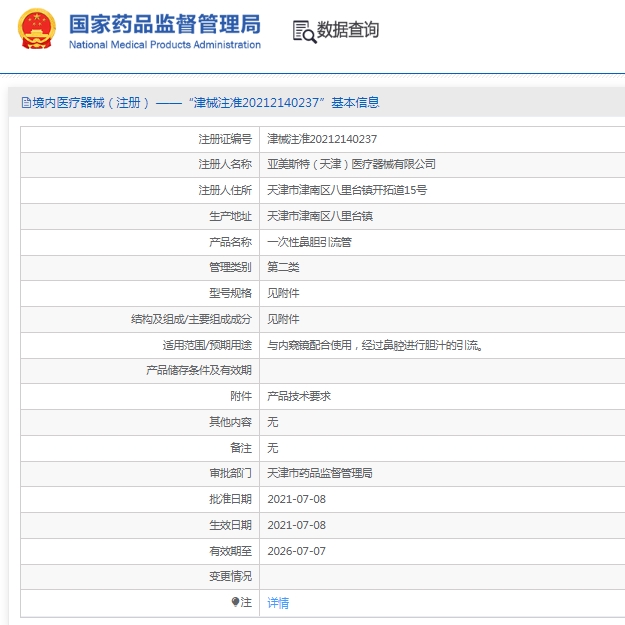Click the 生效日期 label
The height and width of the screenshot is (625, 625).
click(x=230, y=525)
